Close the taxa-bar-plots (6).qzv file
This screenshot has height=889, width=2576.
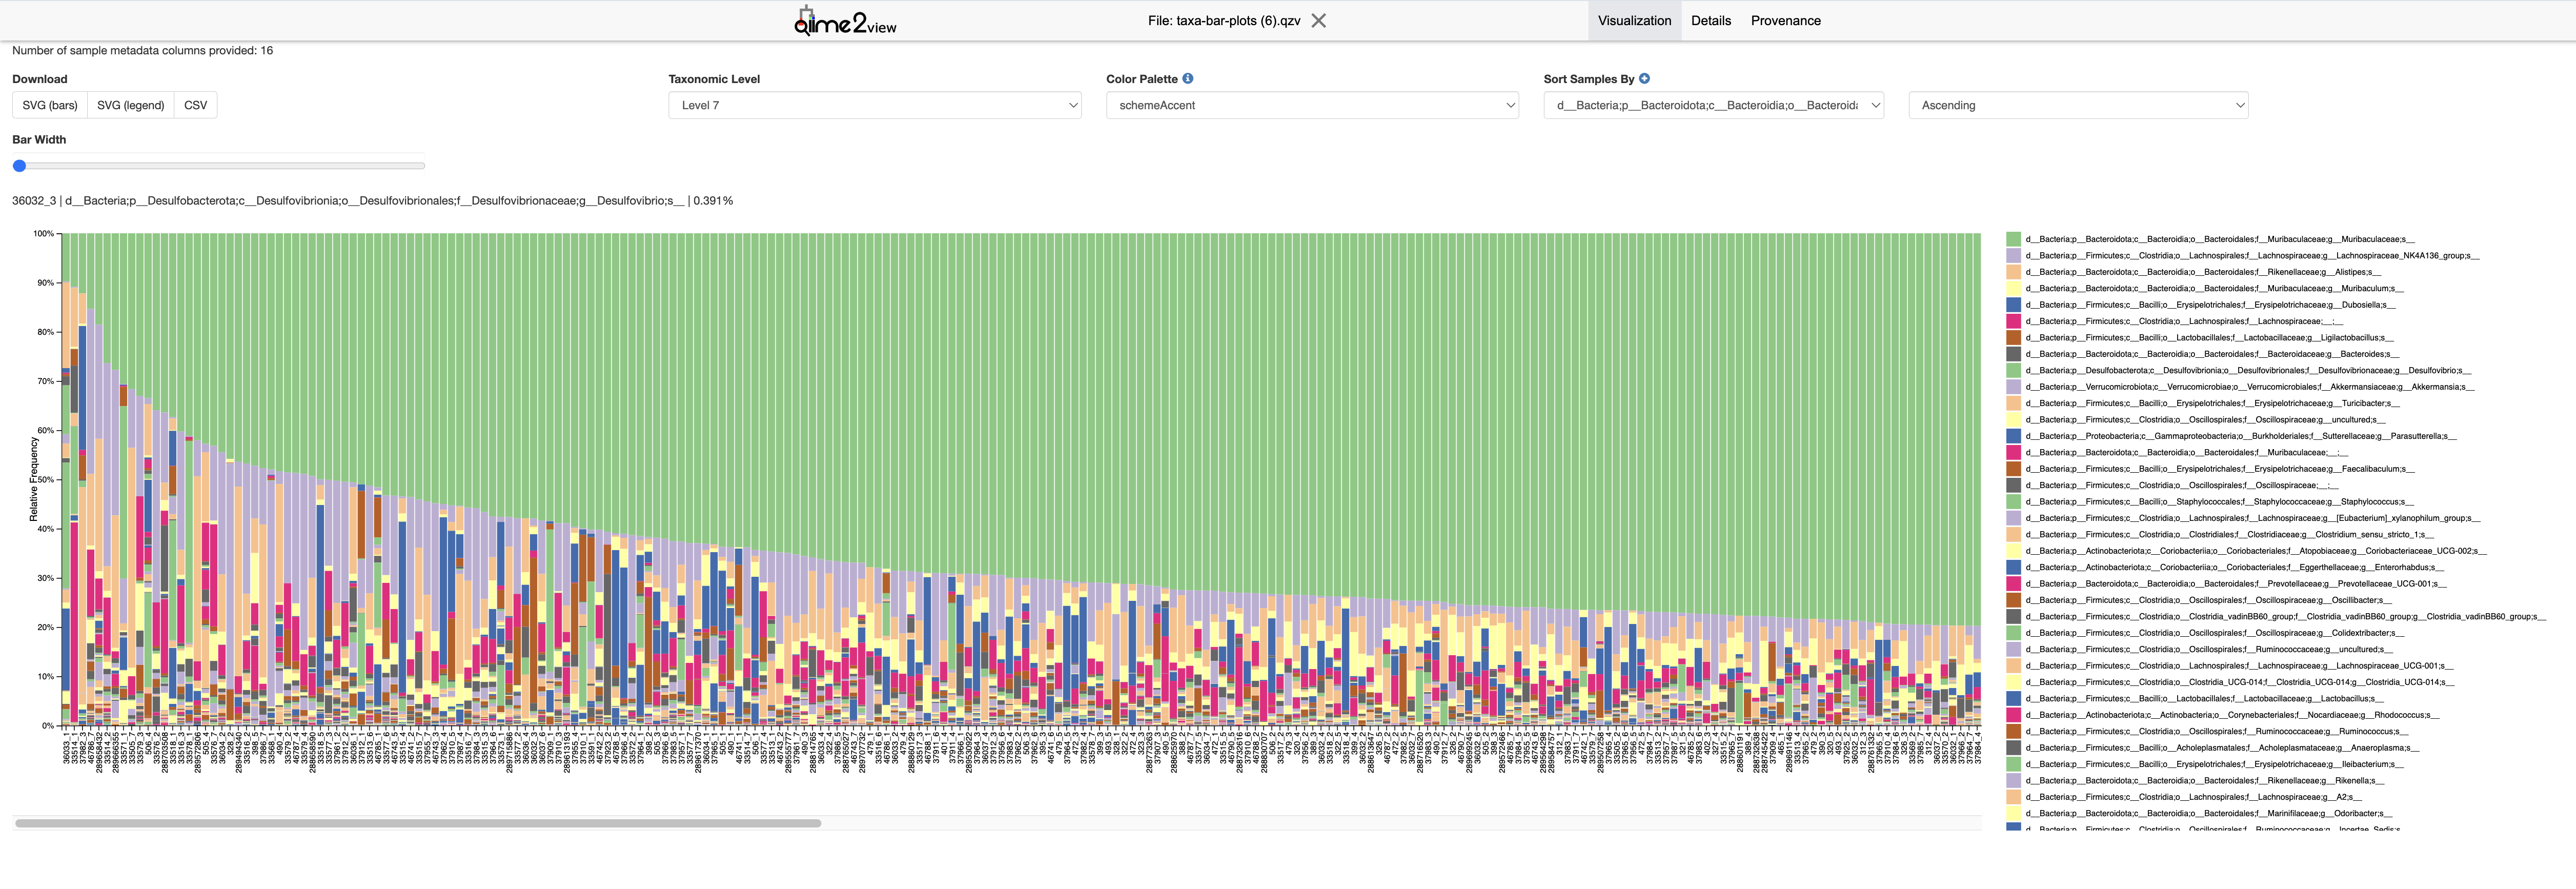pos(1319,20)
